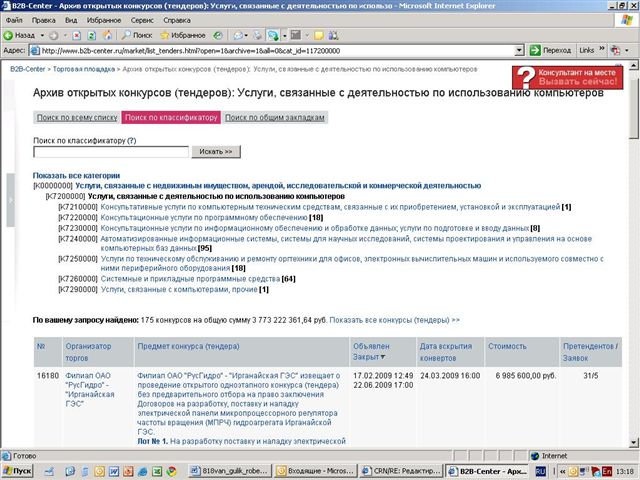Click the Искать >> button
The image size is (640, 480).
(x=216, y=151)
